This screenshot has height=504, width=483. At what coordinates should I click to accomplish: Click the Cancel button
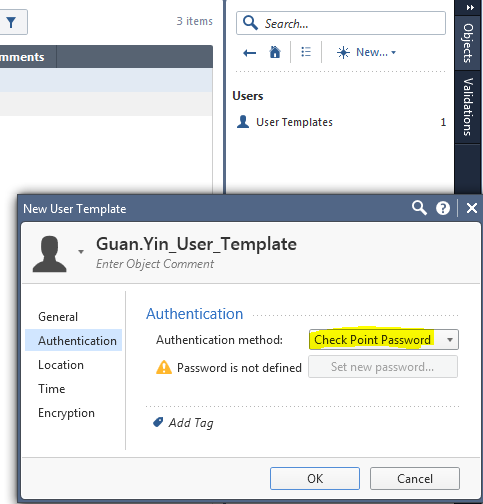tap(415, 478)
